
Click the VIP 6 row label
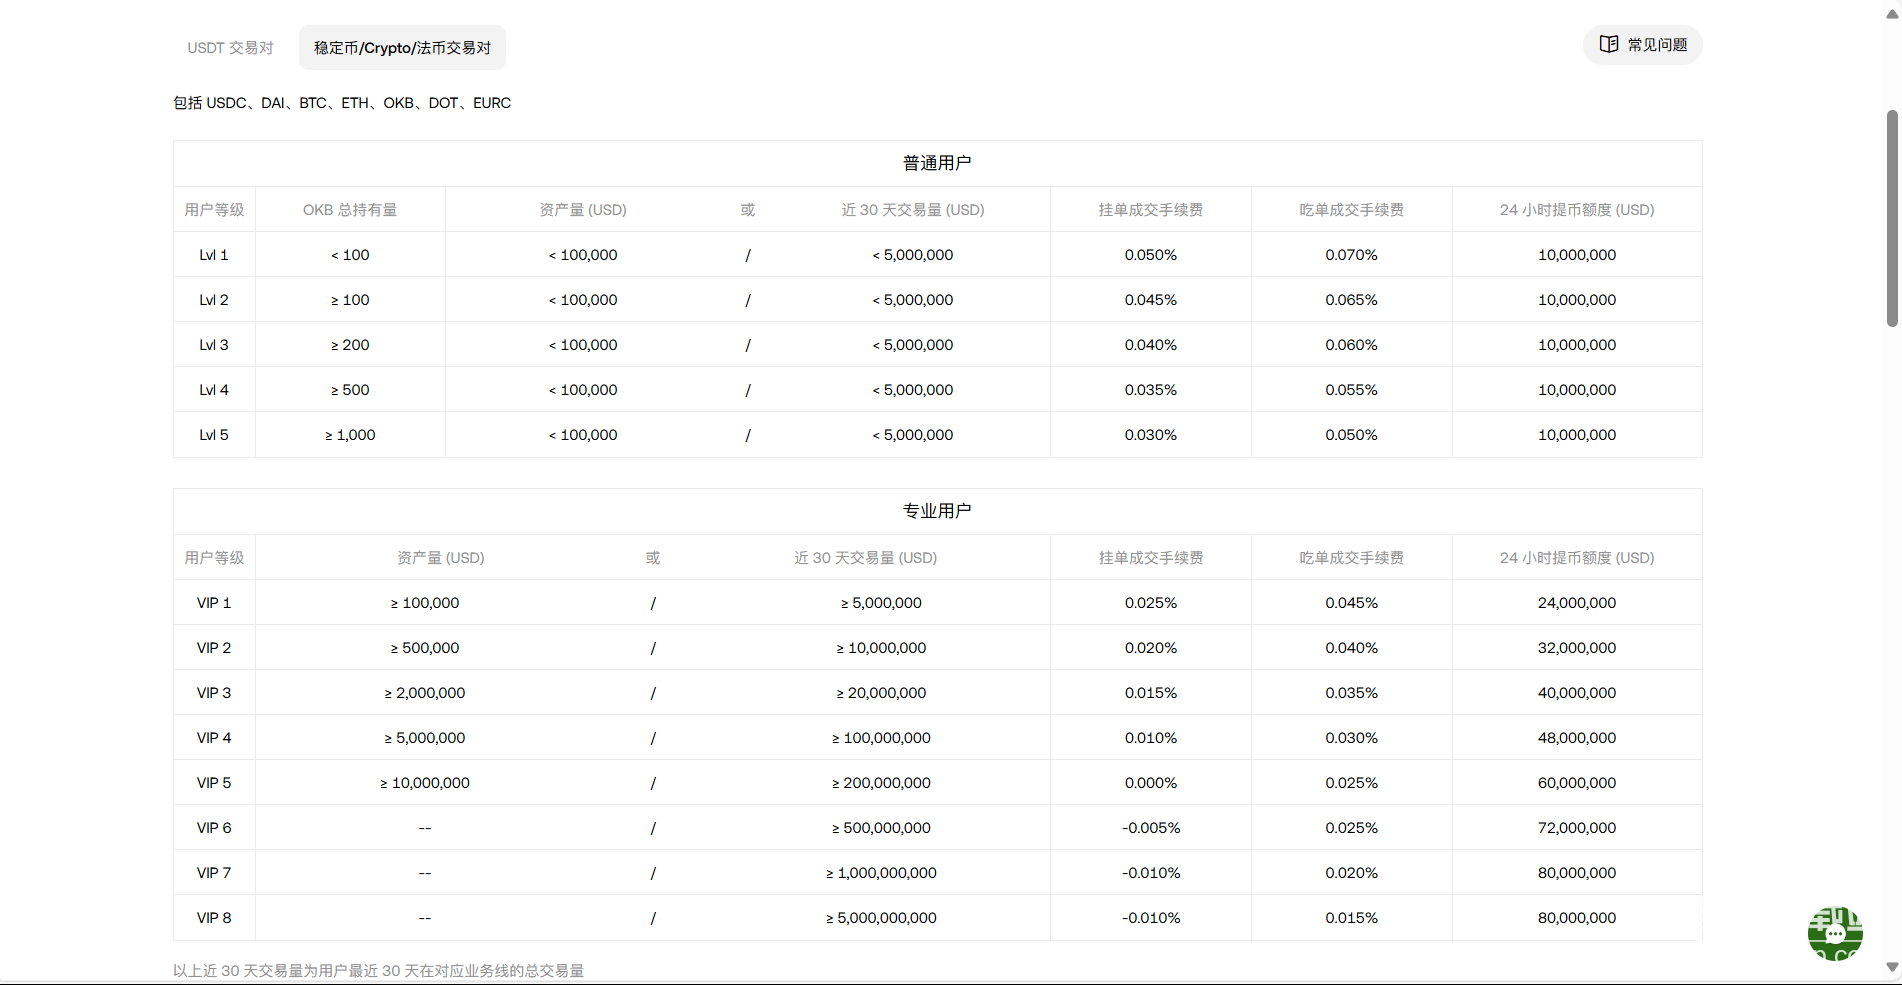click(214, 828)
